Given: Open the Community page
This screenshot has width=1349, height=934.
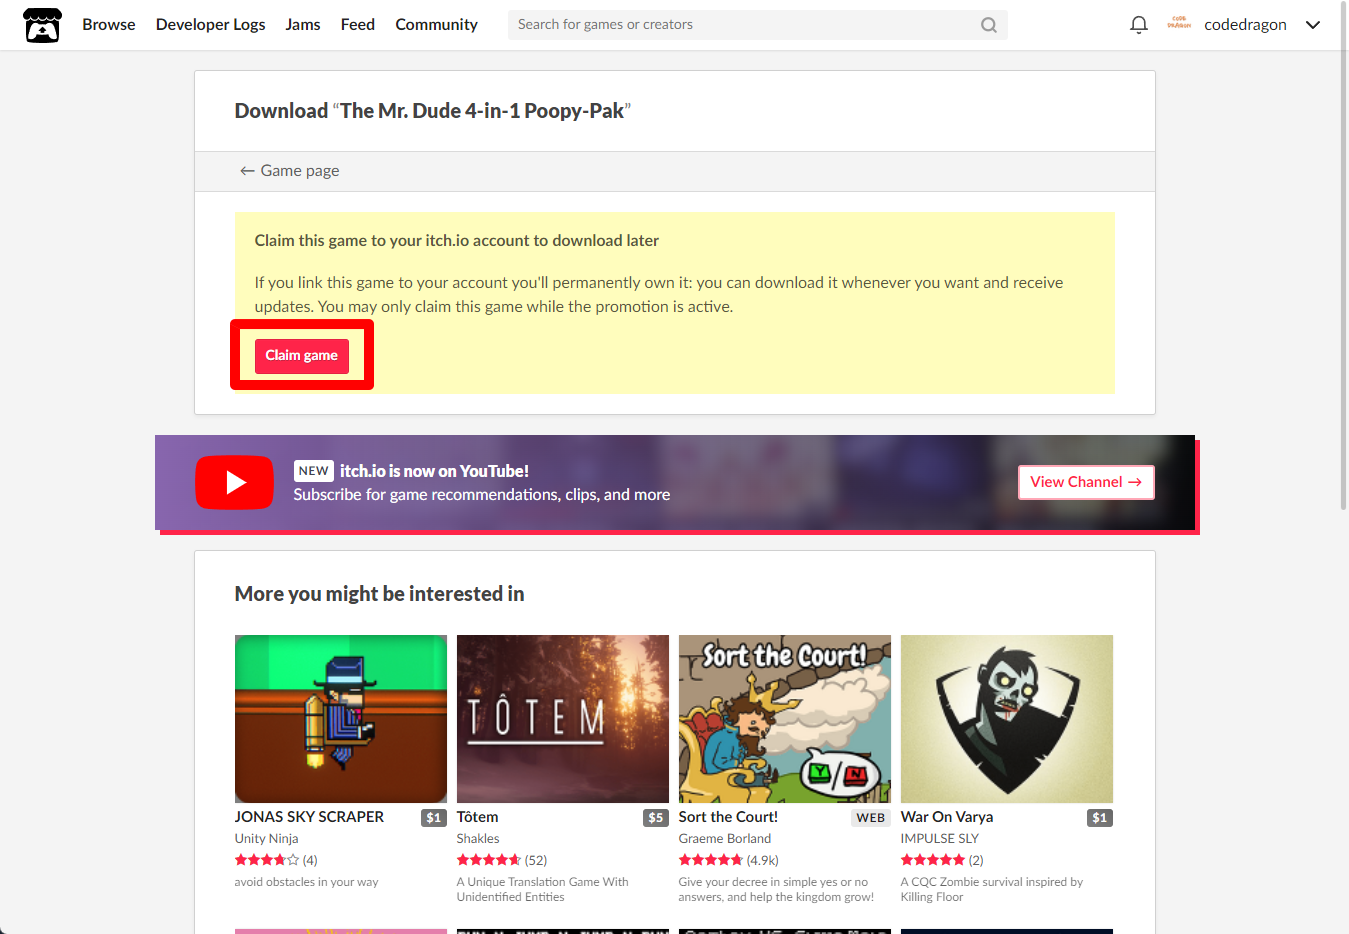Looking at the screenshot, I should pyautogui.click(x=436, y=25).
